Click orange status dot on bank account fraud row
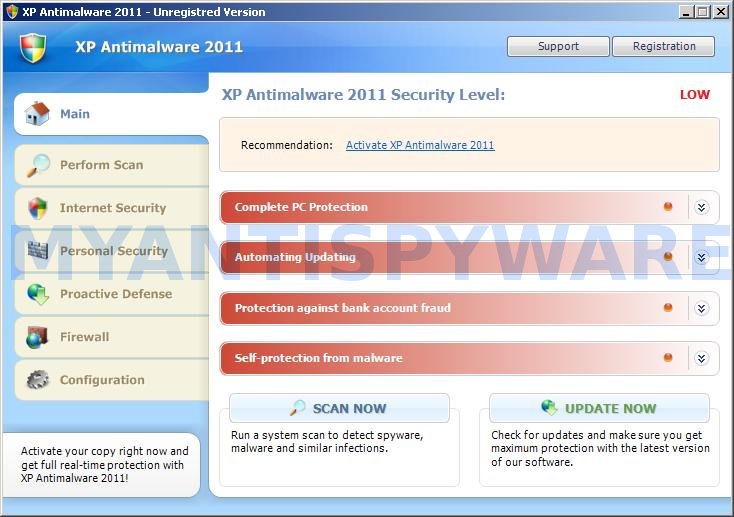The width and height of the screenshot is (734, 517). [x=668, y=307]
